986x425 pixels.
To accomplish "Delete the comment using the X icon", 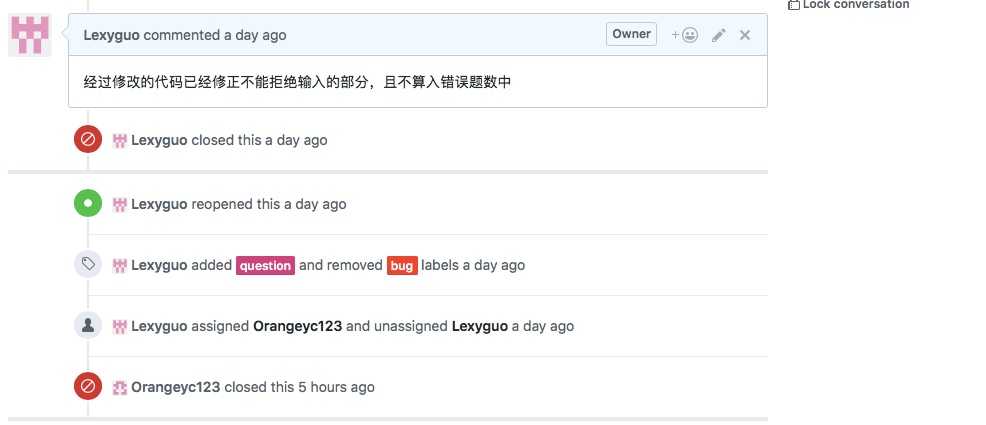I will click(745, 35).
